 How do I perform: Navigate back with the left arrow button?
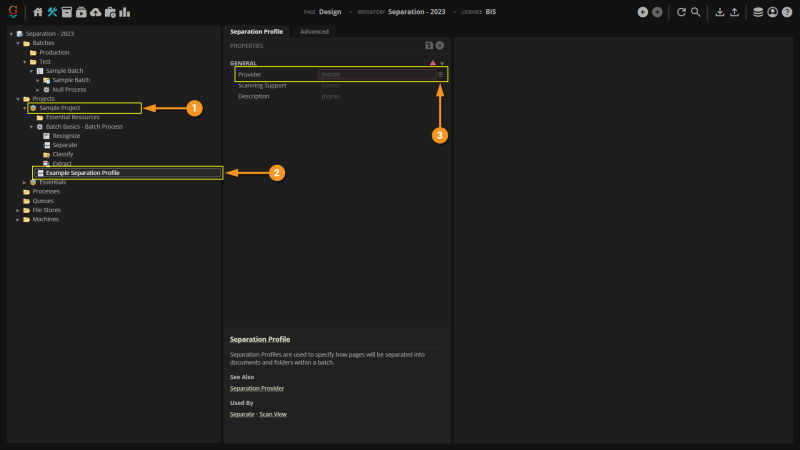[643, 12]
